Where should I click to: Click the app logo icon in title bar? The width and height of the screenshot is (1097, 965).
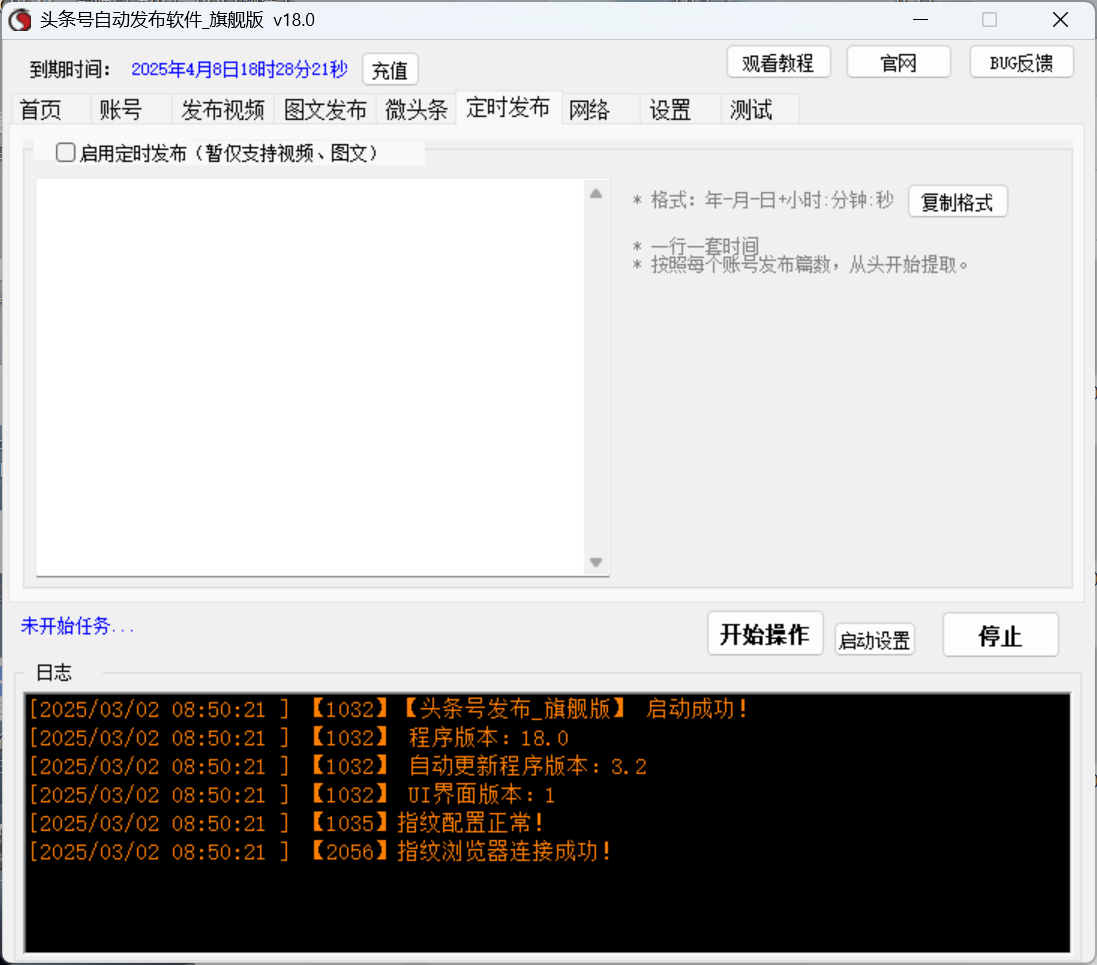click(20, 20)
